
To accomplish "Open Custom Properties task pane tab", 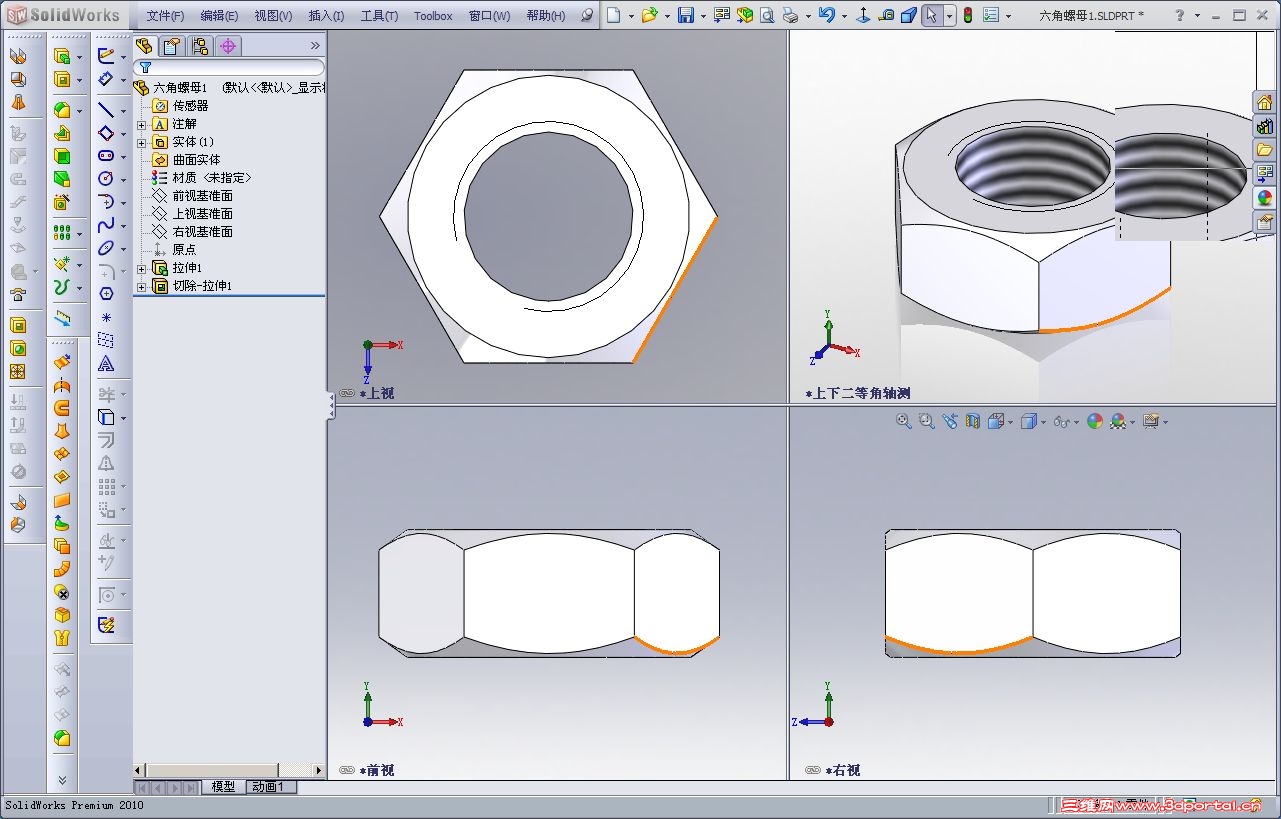I will 1265,222.
